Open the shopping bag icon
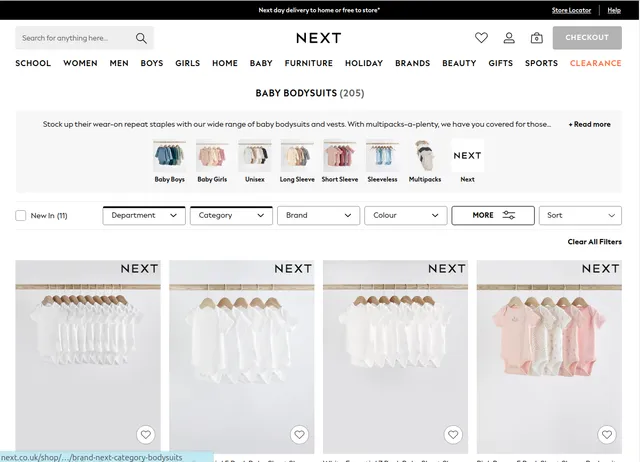640x462 pixels. tap(536, 38)
